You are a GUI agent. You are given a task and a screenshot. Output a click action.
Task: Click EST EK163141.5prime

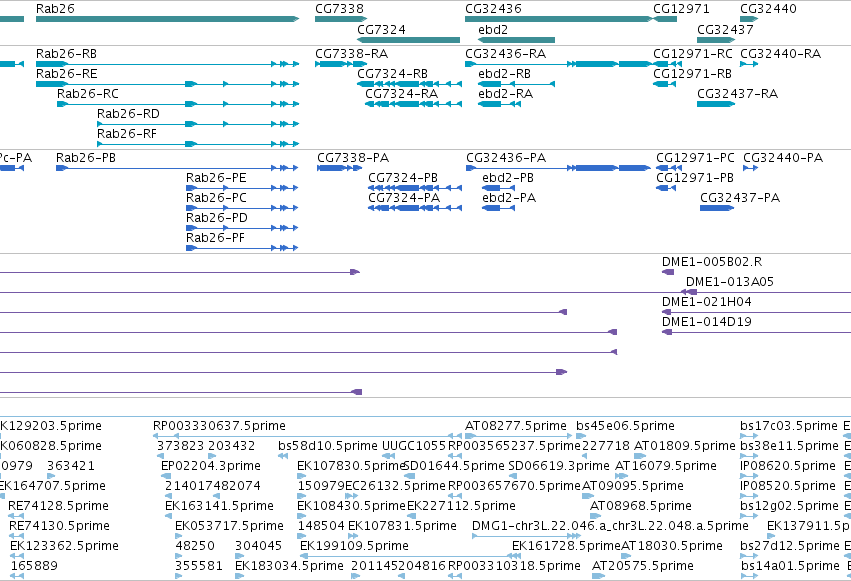(x=219, y=506)
